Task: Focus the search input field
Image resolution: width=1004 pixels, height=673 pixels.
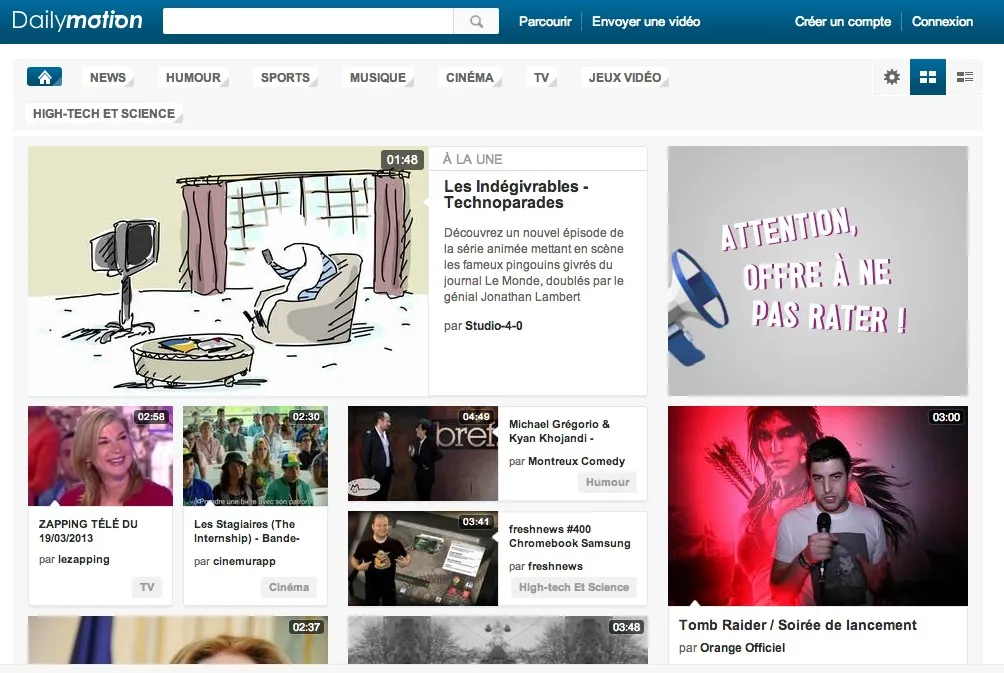Action: click(308, 21)
